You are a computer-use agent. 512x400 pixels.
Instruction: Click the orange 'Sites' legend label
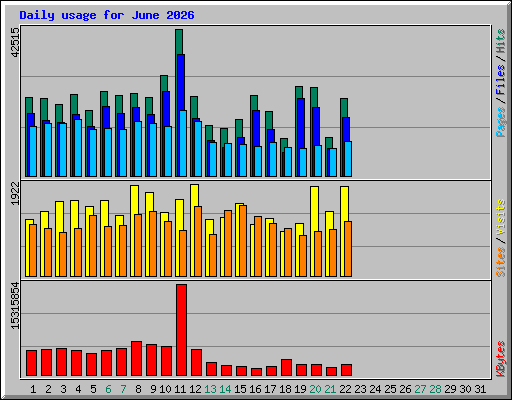(501, 262)
